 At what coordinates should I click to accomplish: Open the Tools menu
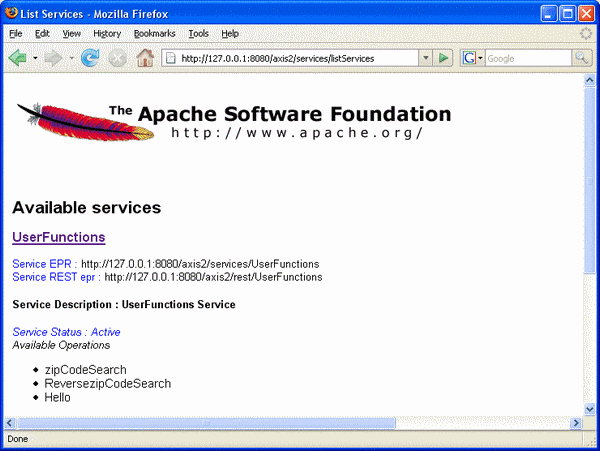point(198,33)
